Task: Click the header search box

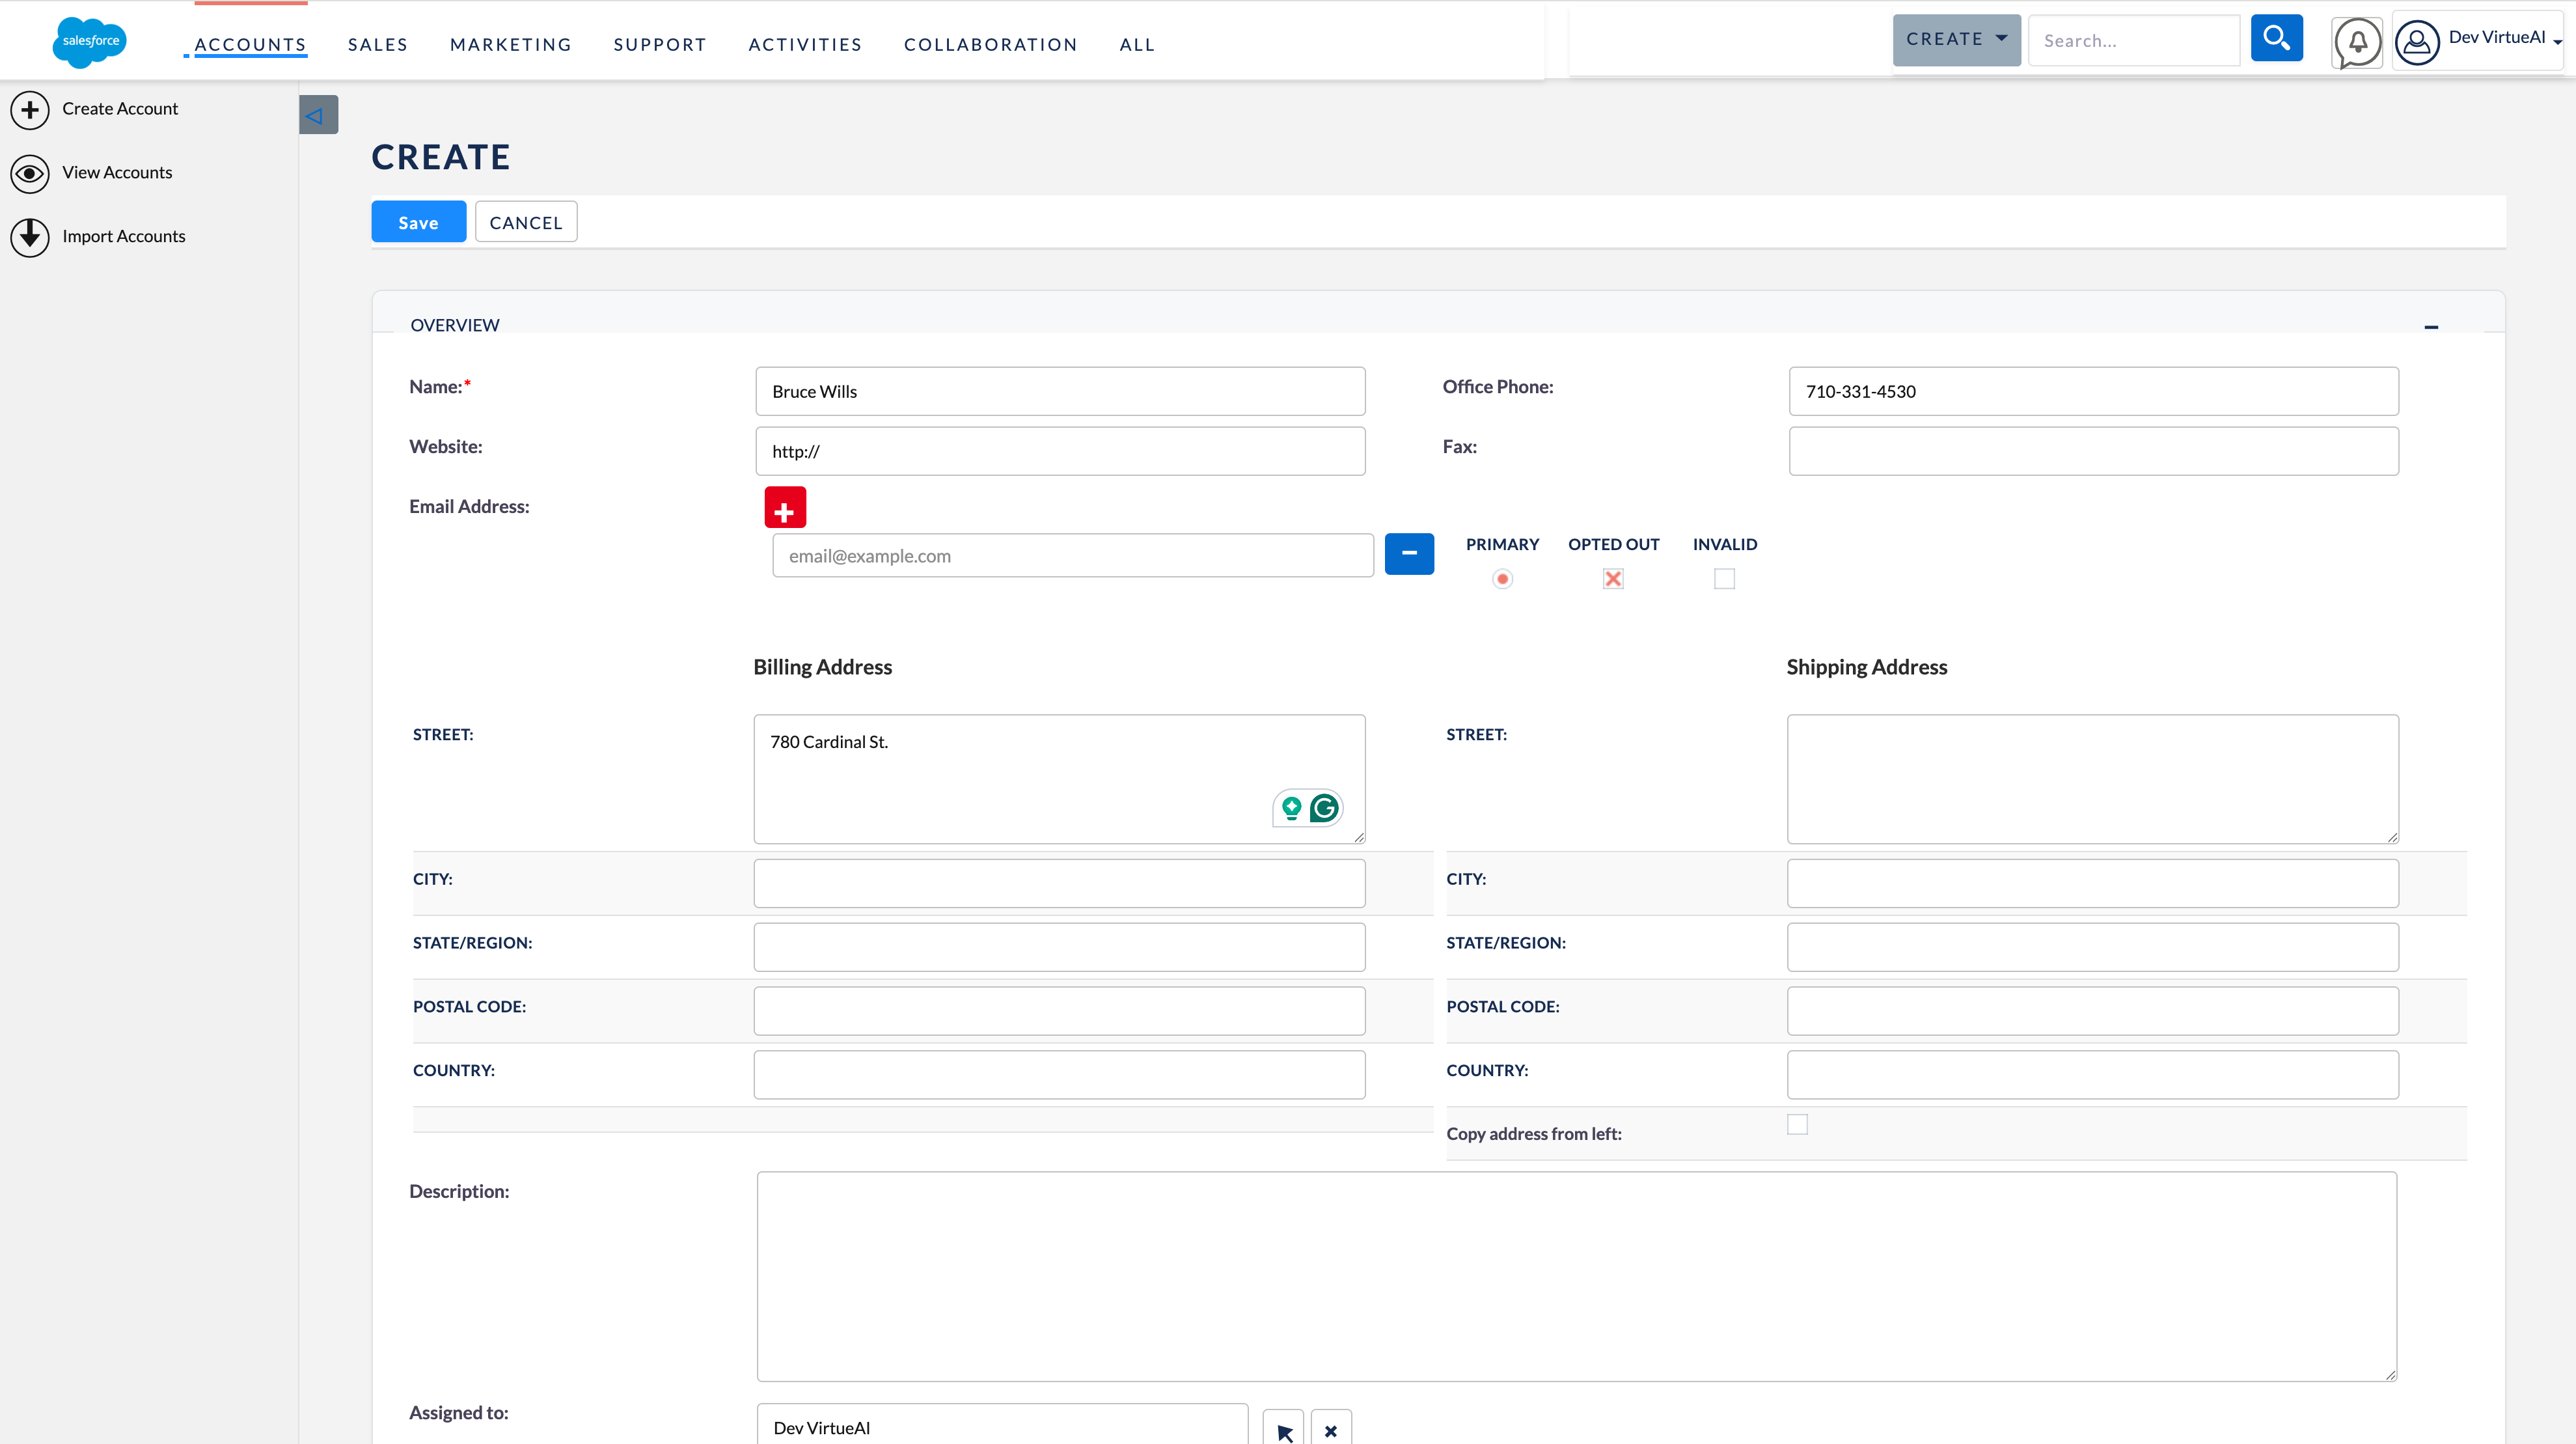Action: 2134,40
